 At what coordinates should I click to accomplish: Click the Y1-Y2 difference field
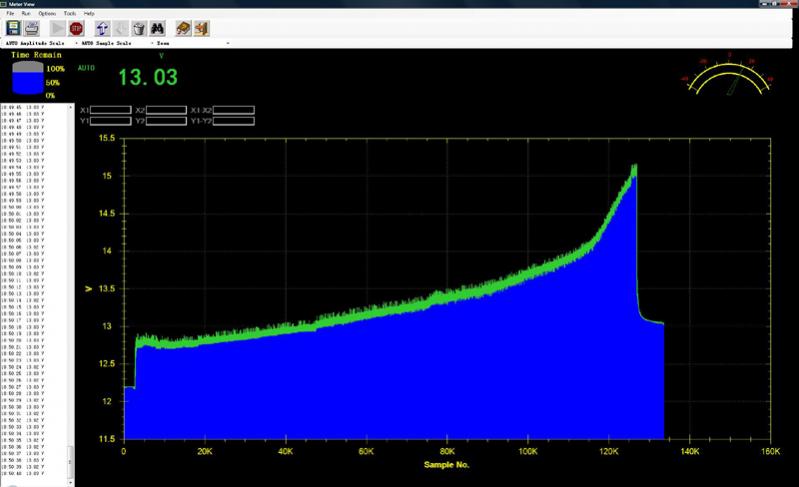coord(233,121)
